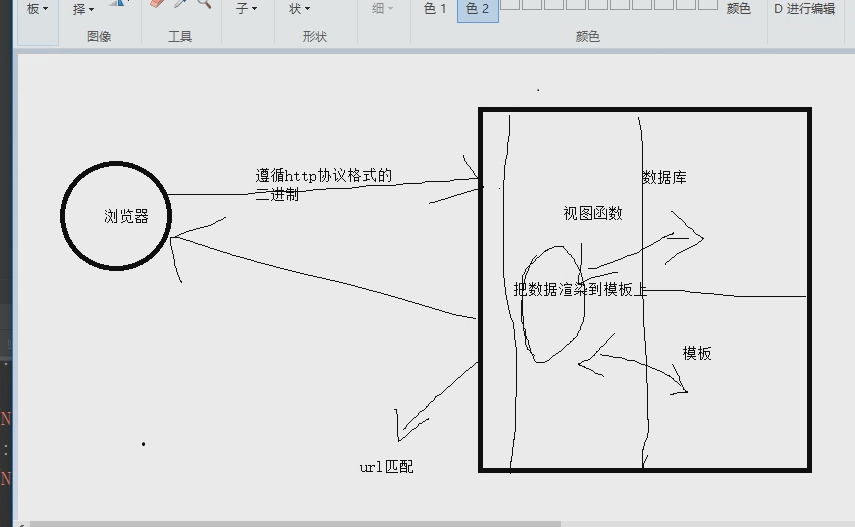Viewport: 855px width, 527px height.
Task: Click the '数据库' label on the canvas
Action: click(x=664, y=177)
